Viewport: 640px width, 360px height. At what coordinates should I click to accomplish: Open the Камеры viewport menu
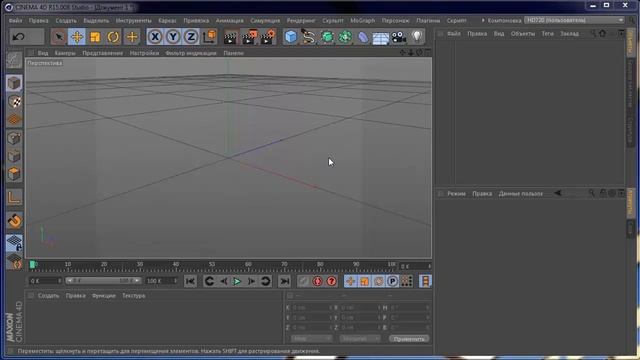[x=65, y=53]
